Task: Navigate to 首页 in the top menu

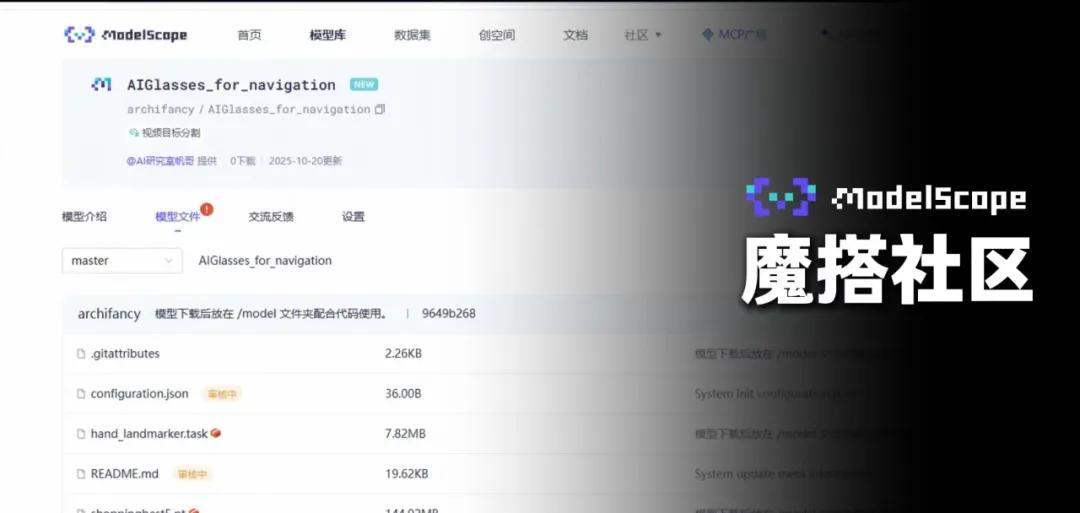Action: [249, 35]
